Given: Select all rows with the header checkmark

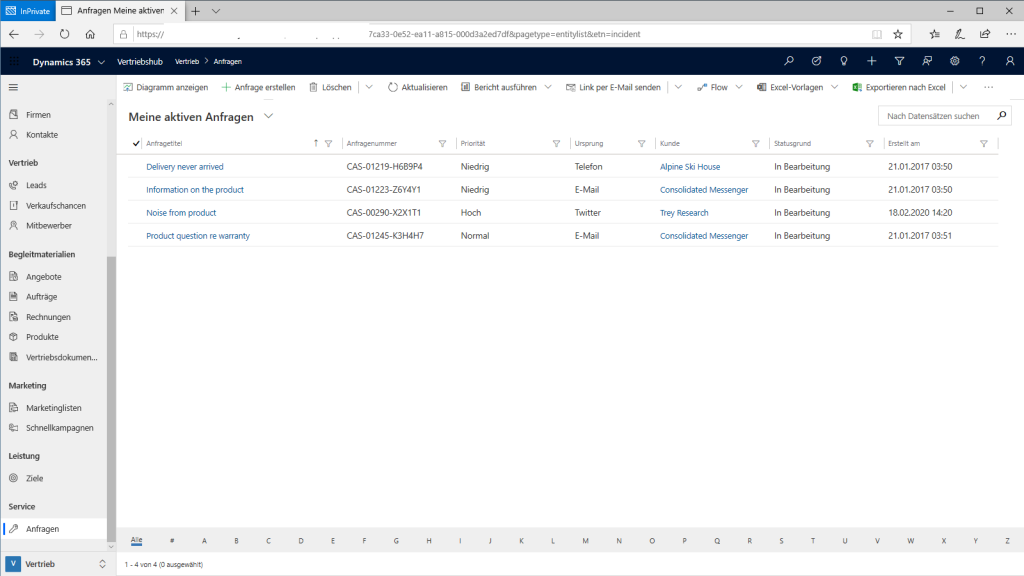Looking at the screenshot, I should [x=135, y=143].
